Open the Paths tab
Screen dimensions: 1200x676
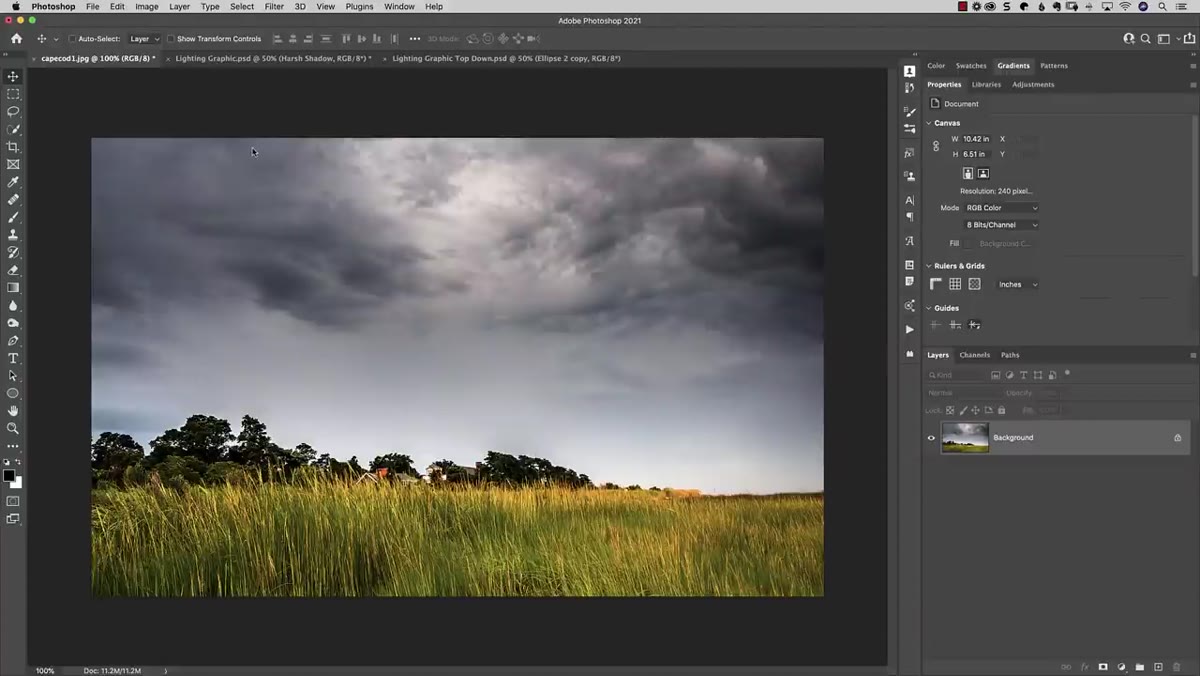(x=1010, y=355)
